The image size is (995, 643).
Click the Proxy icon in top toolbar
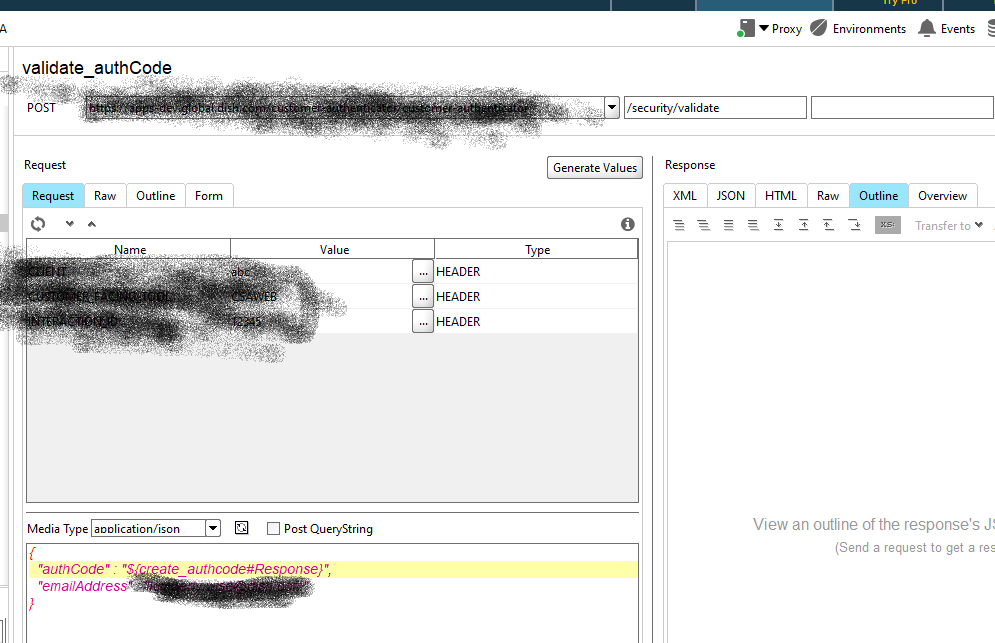point(746,28)
